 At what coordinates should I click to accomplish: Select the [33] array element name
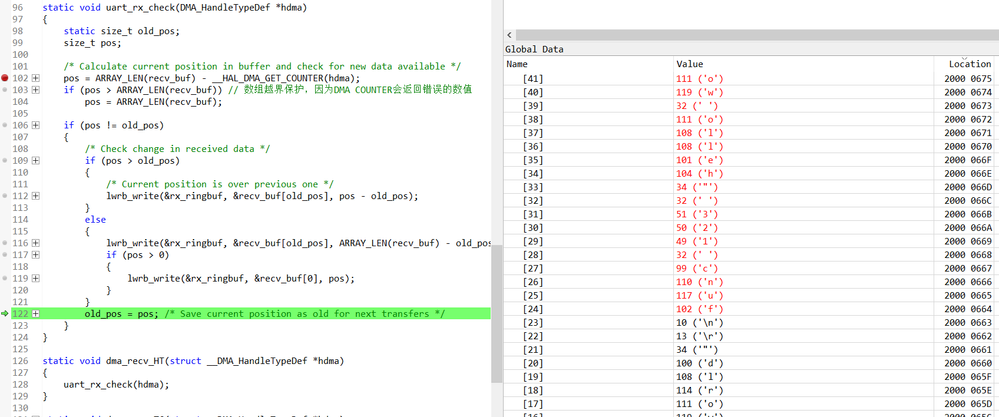coord(533,187)
